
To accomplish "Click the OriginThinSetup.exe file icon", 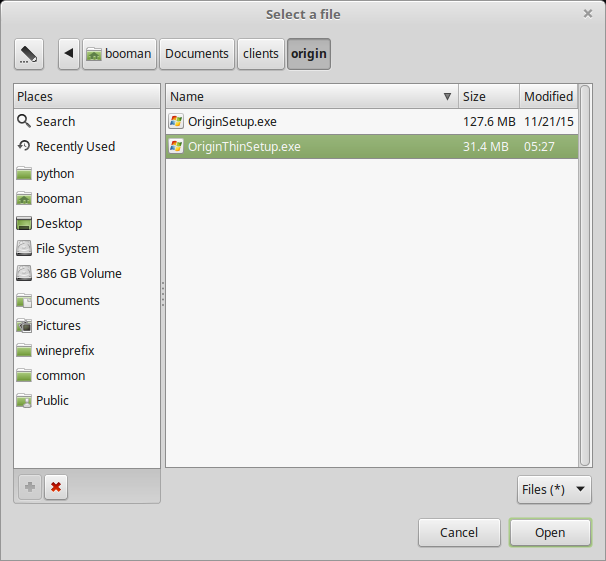I will 176,146.
